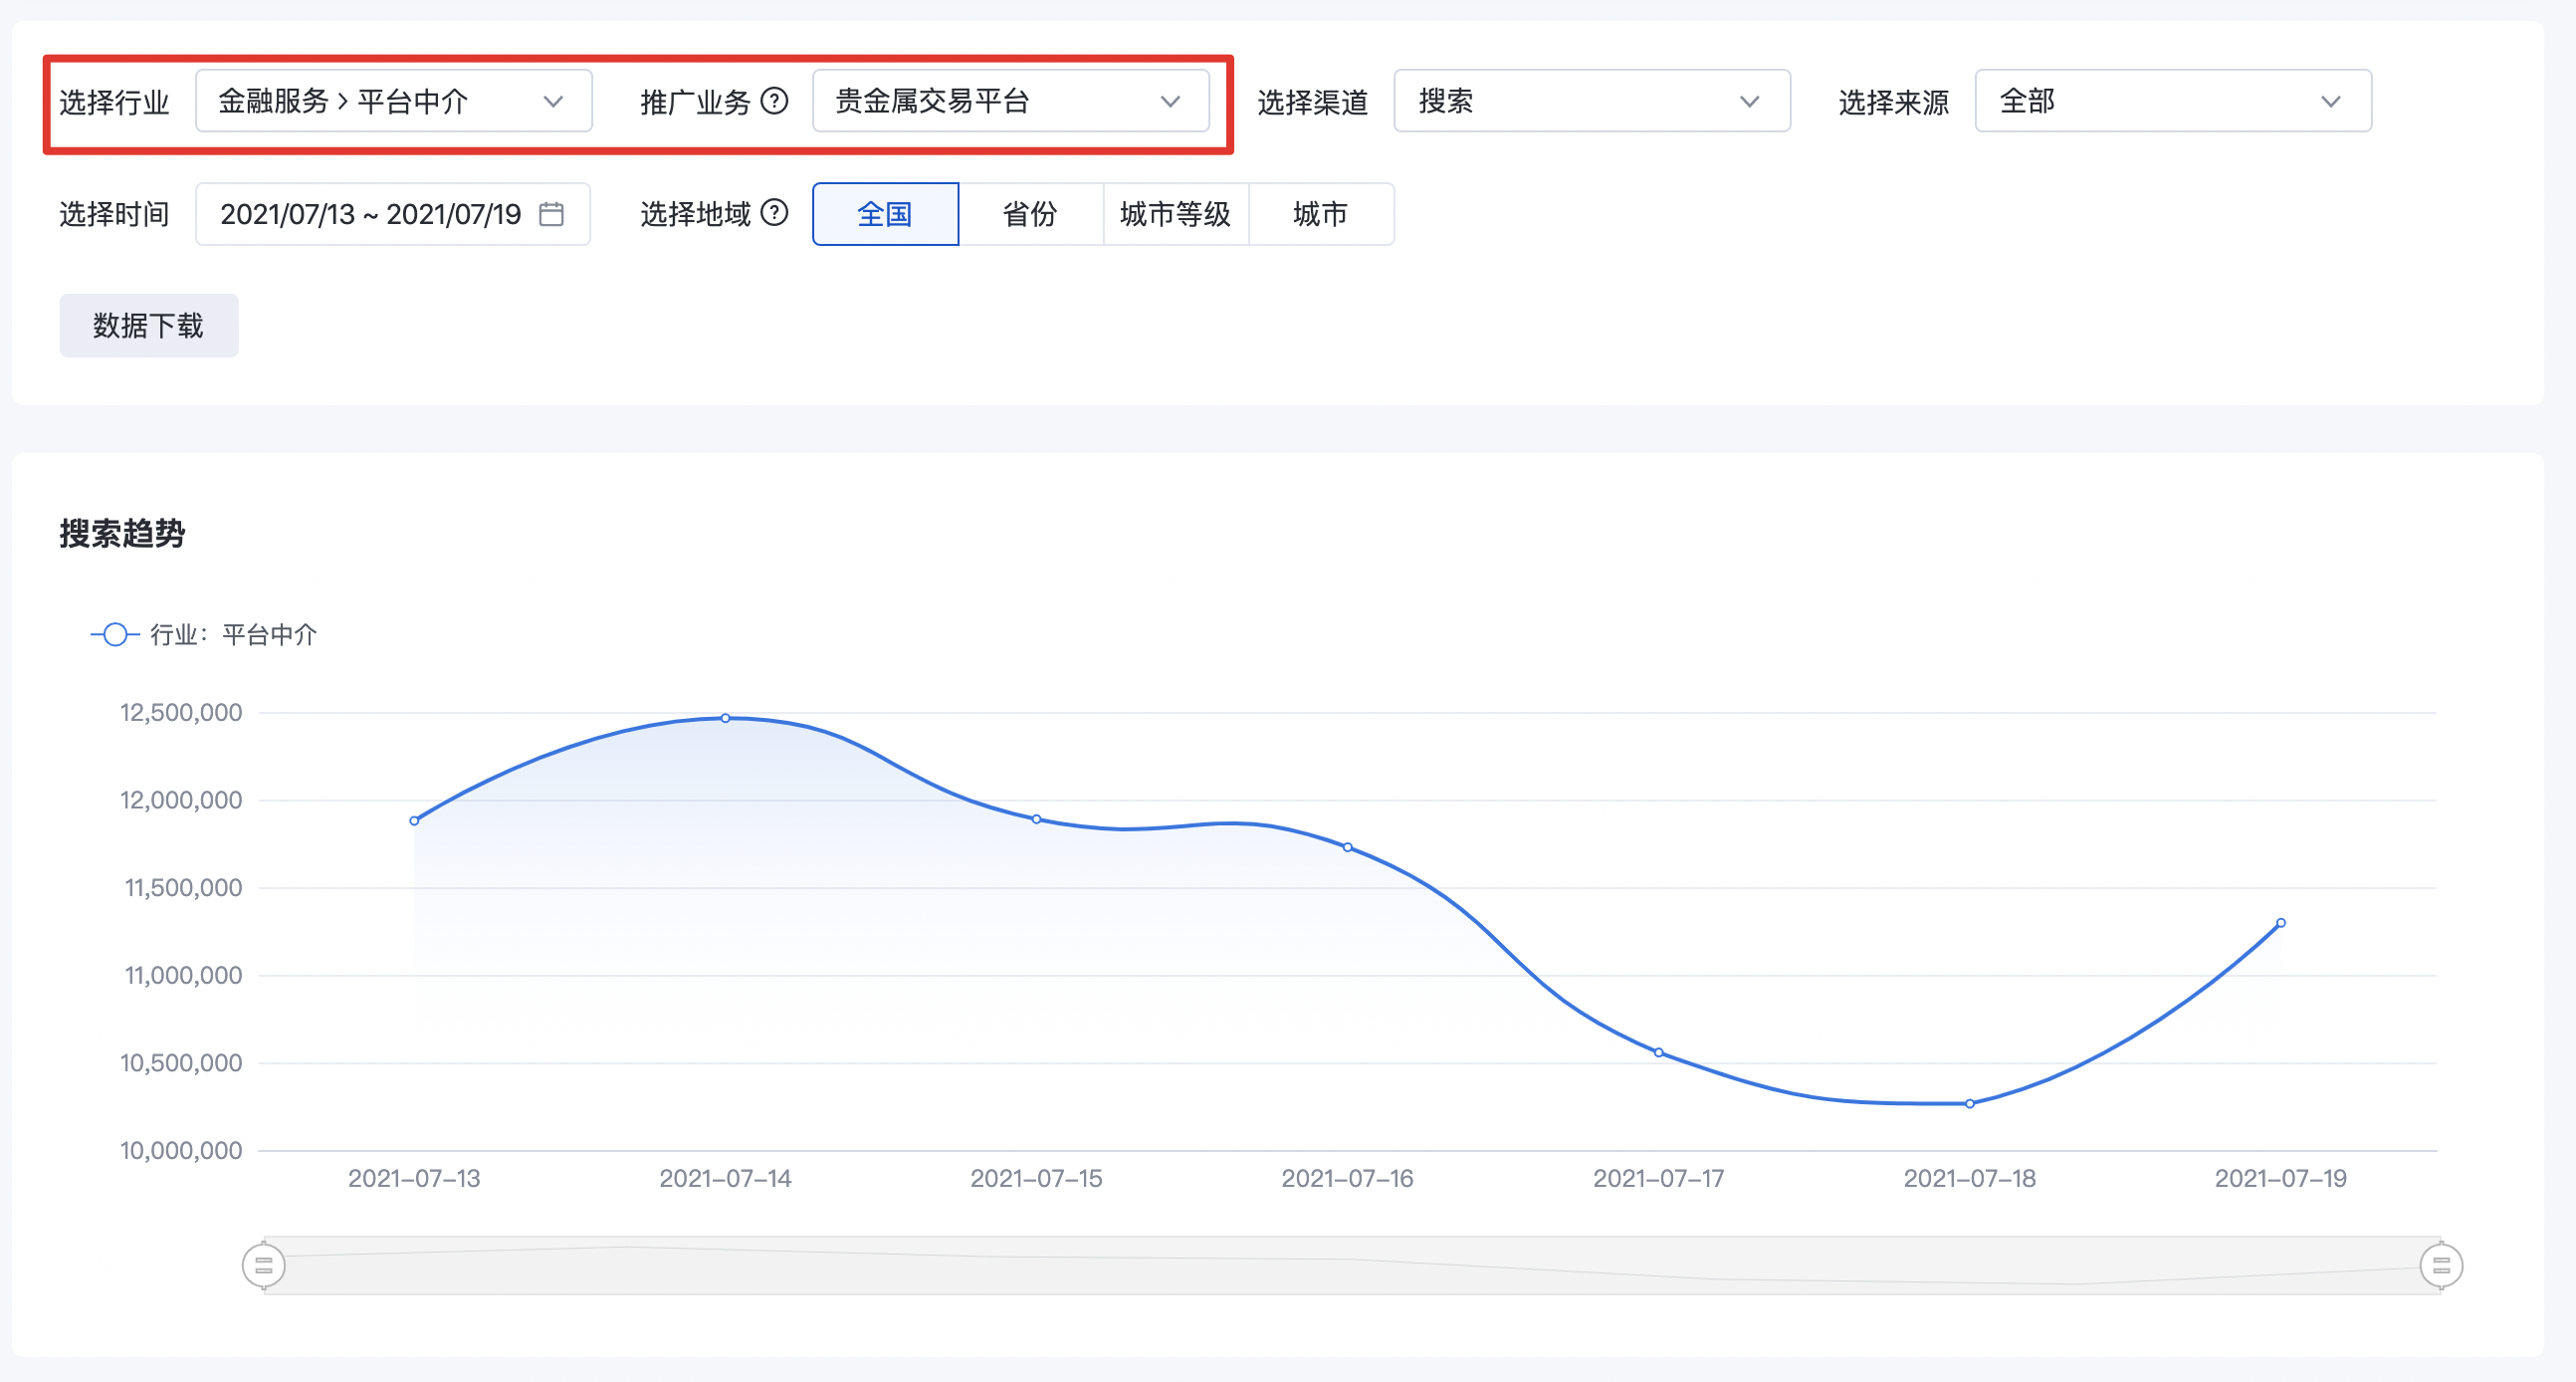
Task: Click 数据下载 button
Action: 149,326
